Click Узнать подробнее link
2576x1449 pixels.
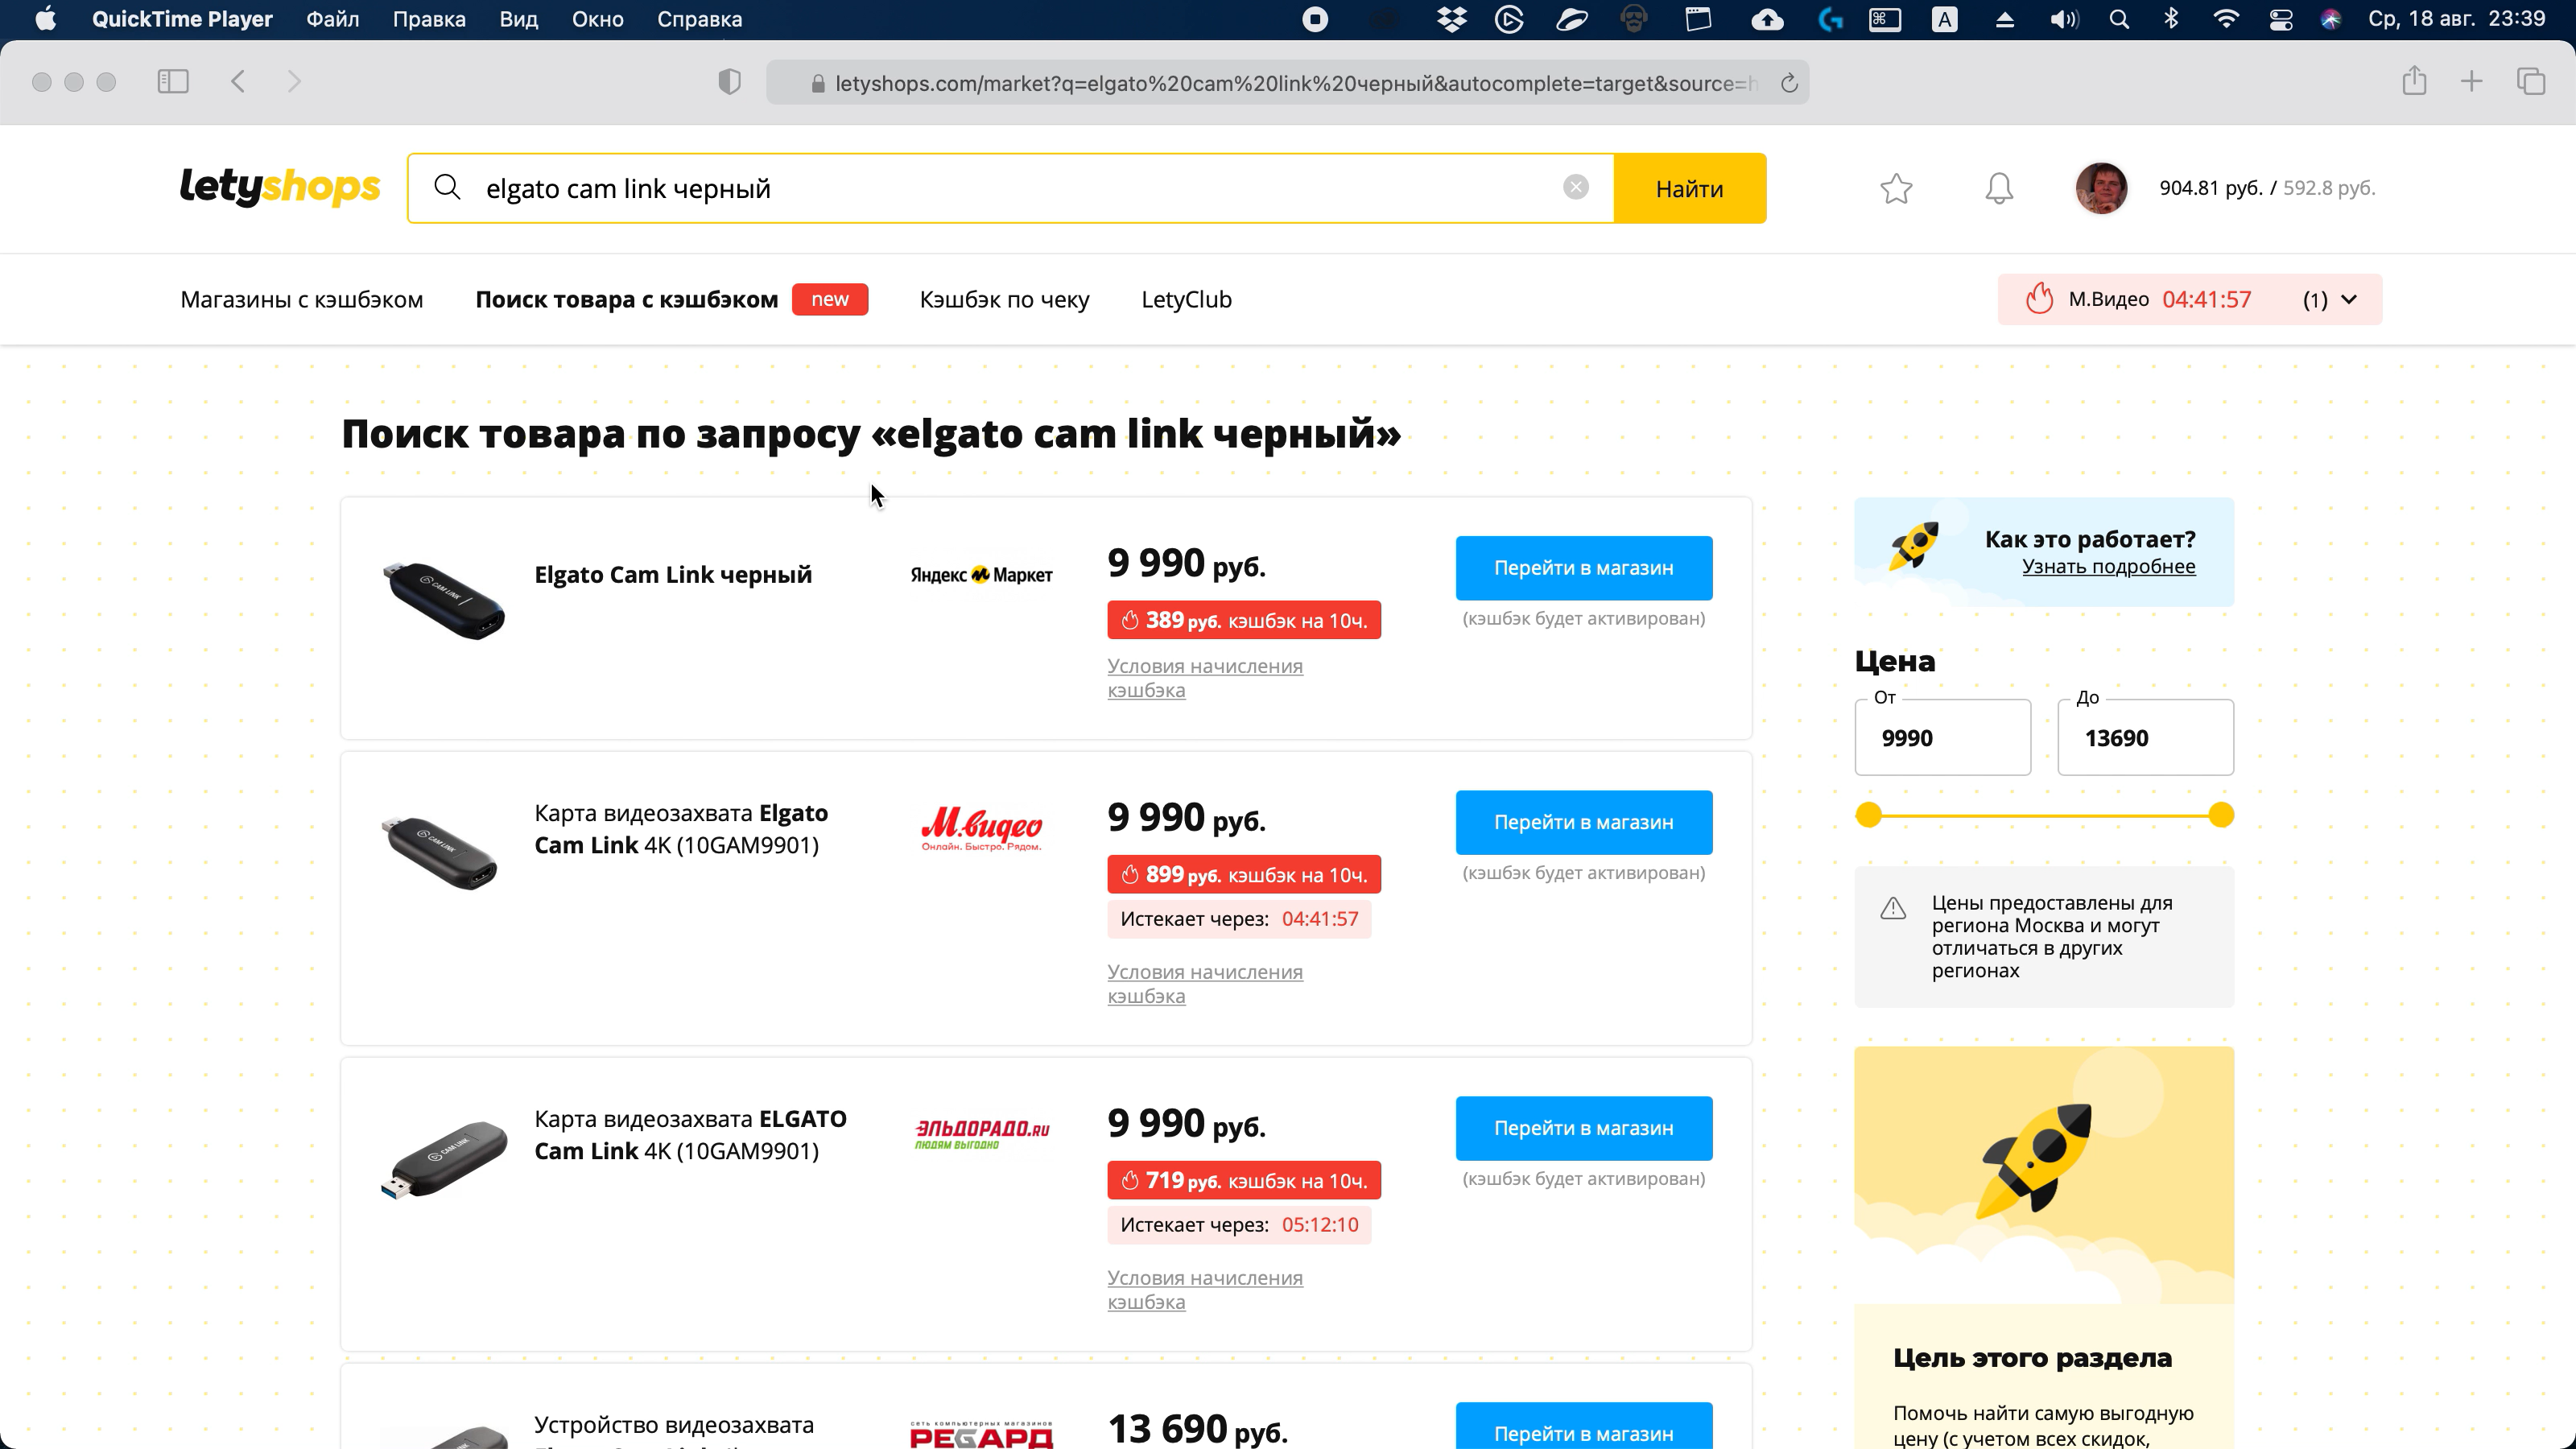2108,567
